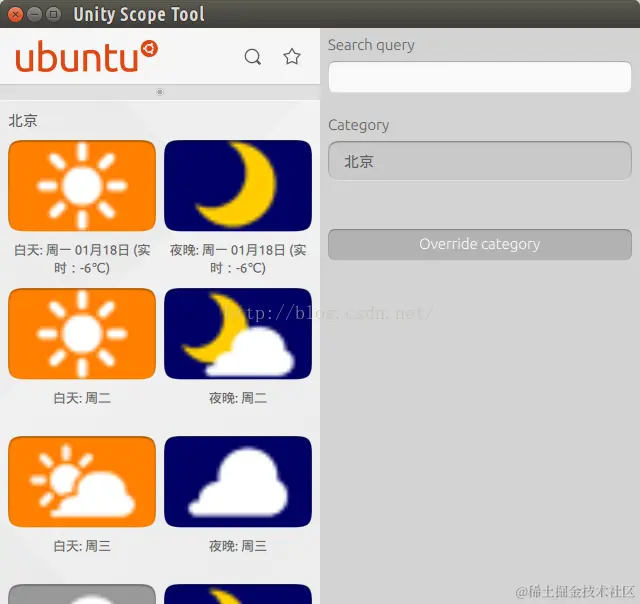Select the sunny Tuesday daytime tile
This screenshot has width=640, height=604.
pyautogui.click(x=82, y=333)
